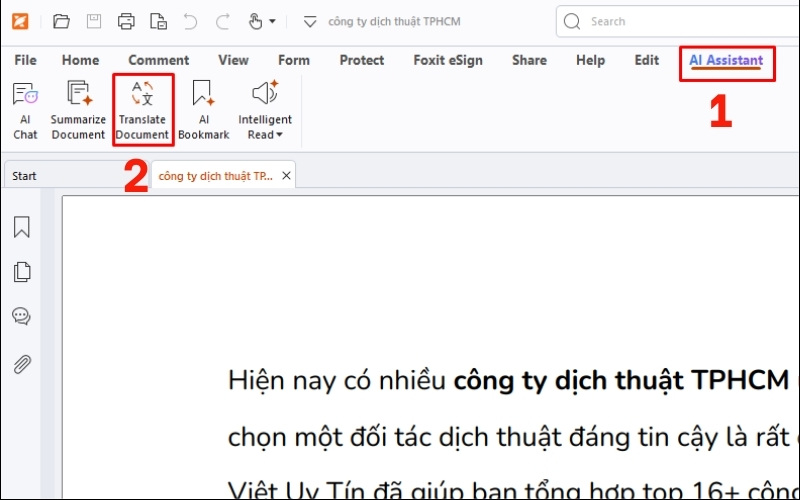Select the AI Assistant ribbon tab
Viewport: 800px width, 500px height.
pos(726,61)
